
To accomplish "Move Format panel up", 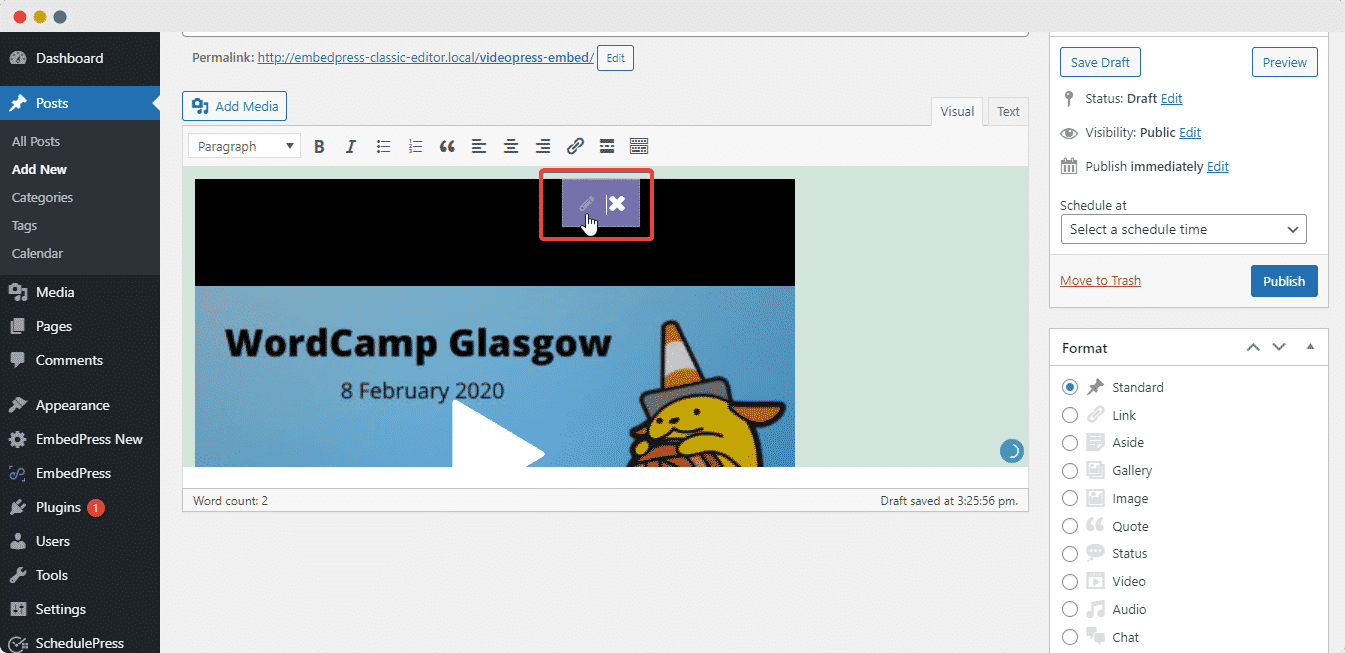I will pos(1253,347).
